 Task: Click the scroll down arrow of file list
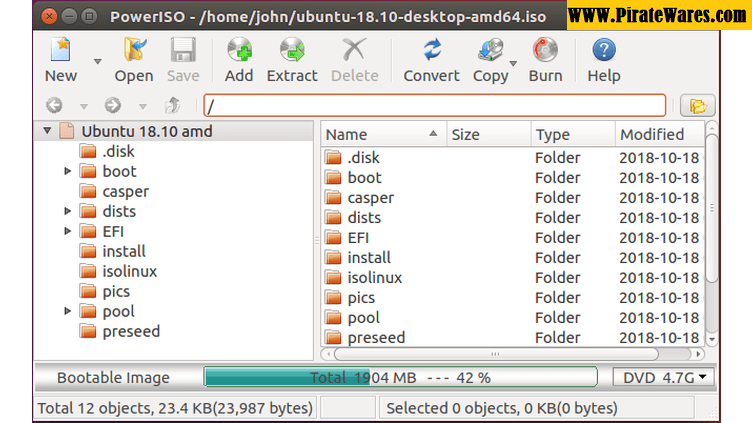coord(712,339)
